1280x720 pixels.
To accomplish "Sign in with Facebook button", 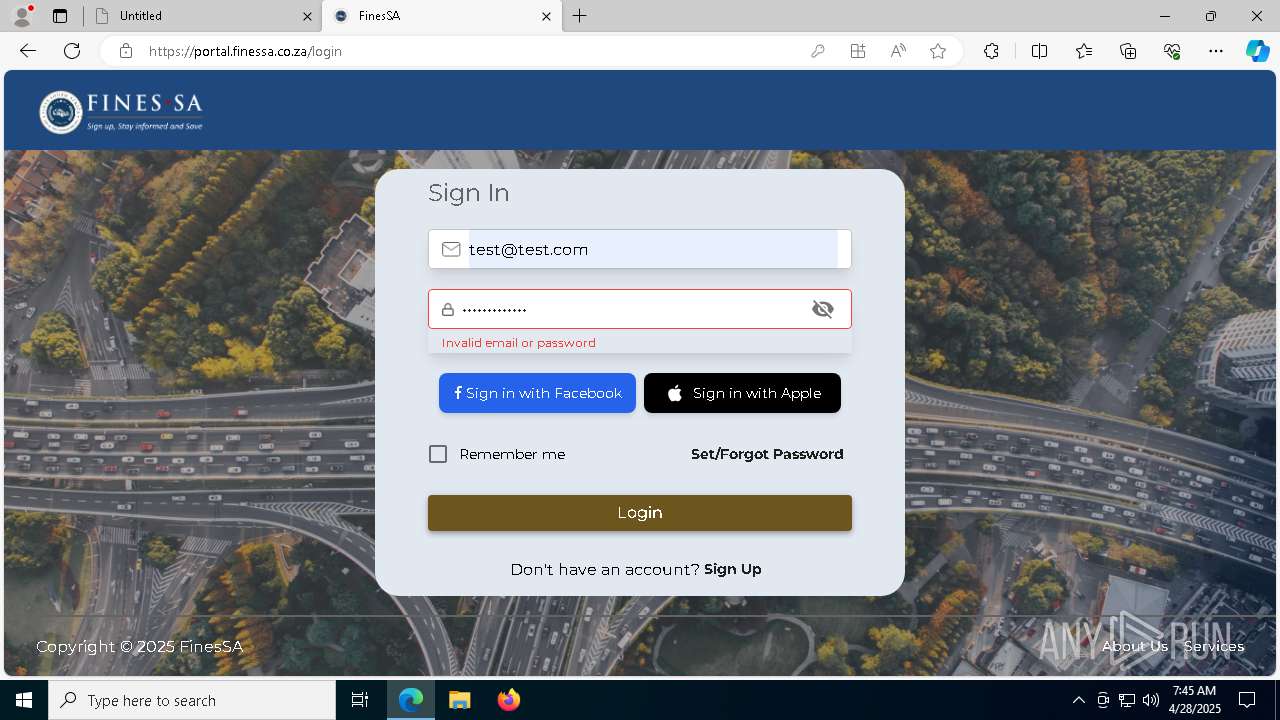I will pyautogui.click(x=537, y=393).
